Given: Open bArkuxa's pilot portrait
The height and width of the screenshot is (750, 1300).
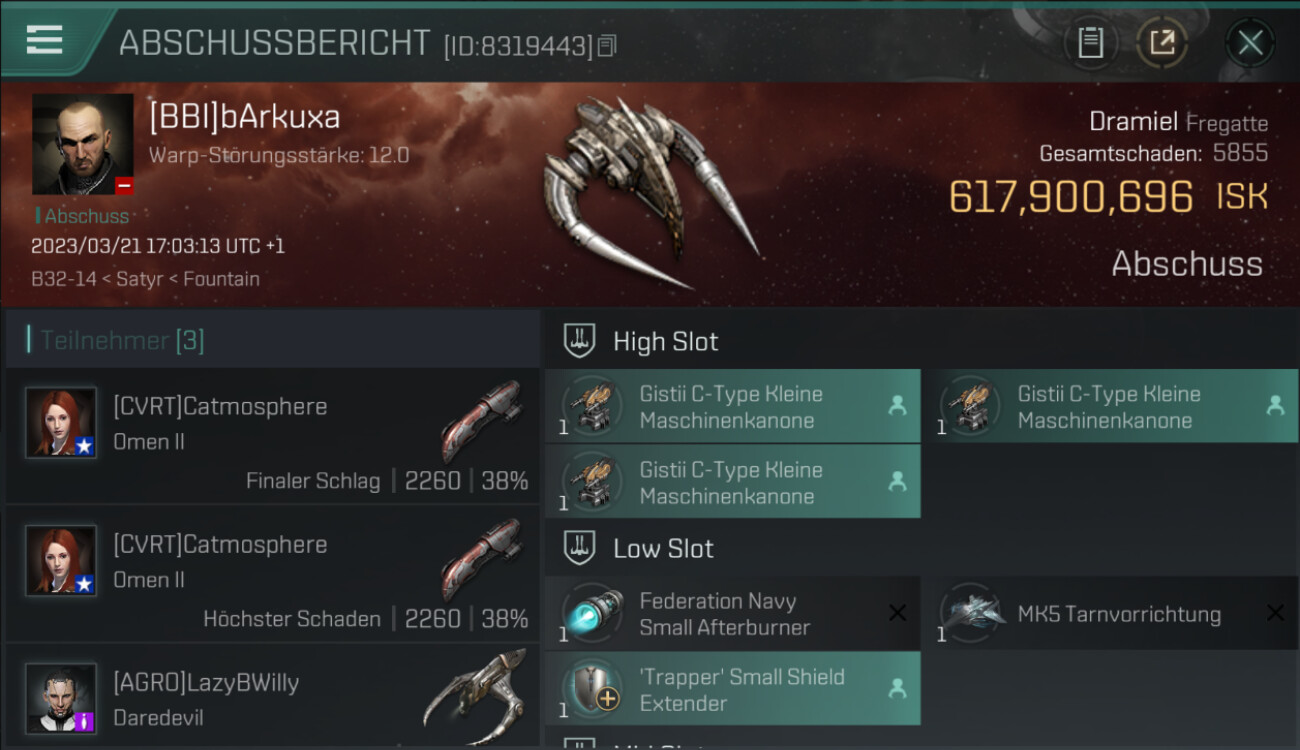Looking at the screenshot, I should [83, 144].
